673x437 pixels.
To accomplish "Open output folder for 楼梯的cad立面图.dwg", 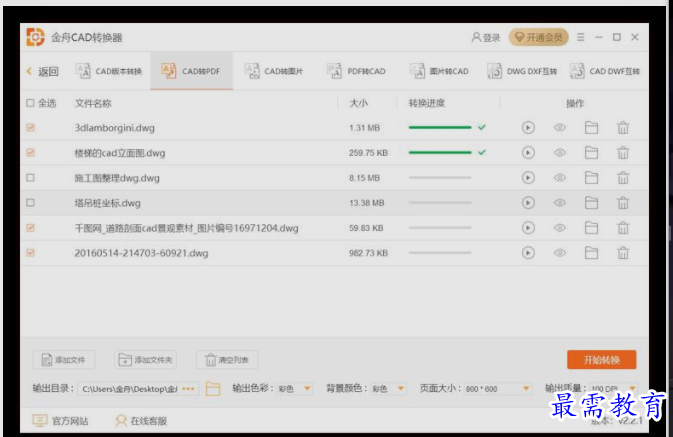I will point(591,152).
